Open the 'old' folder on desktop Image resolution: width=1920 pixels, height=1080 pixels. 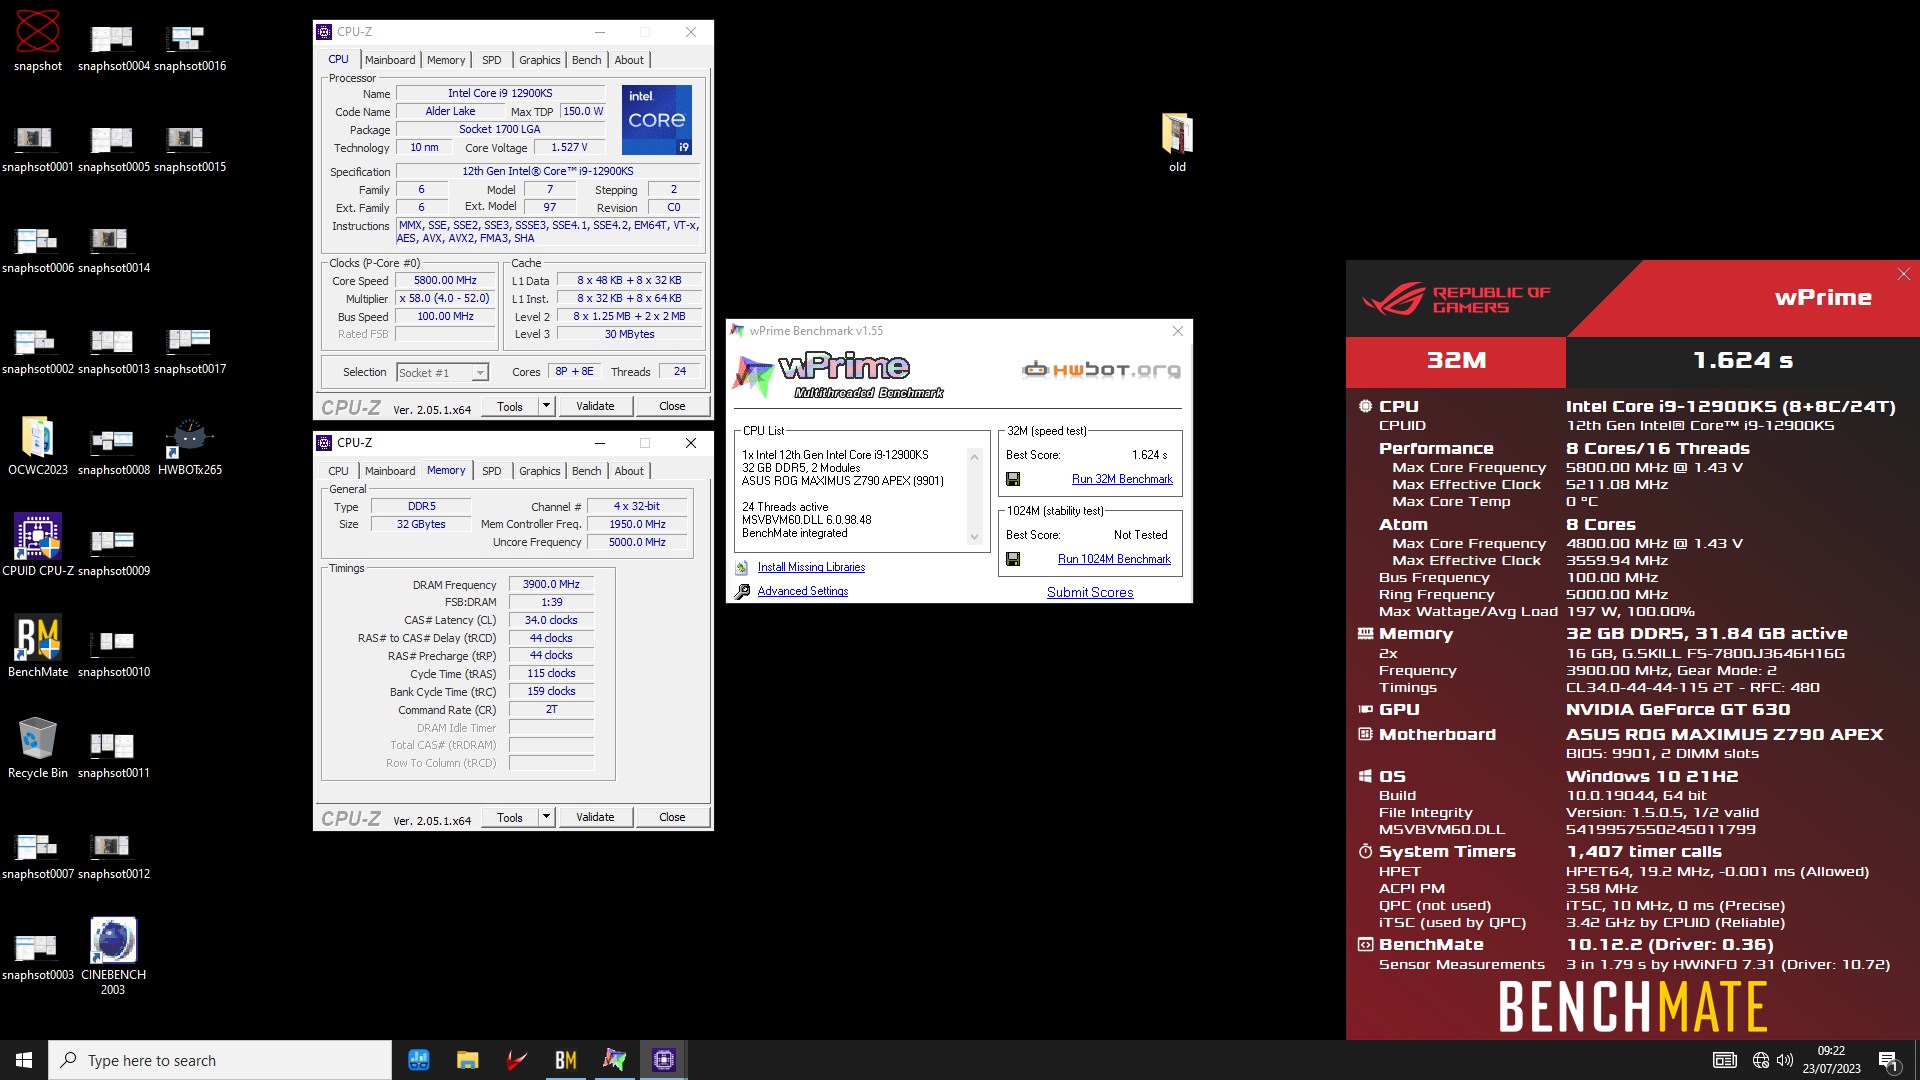point(1177,143)
